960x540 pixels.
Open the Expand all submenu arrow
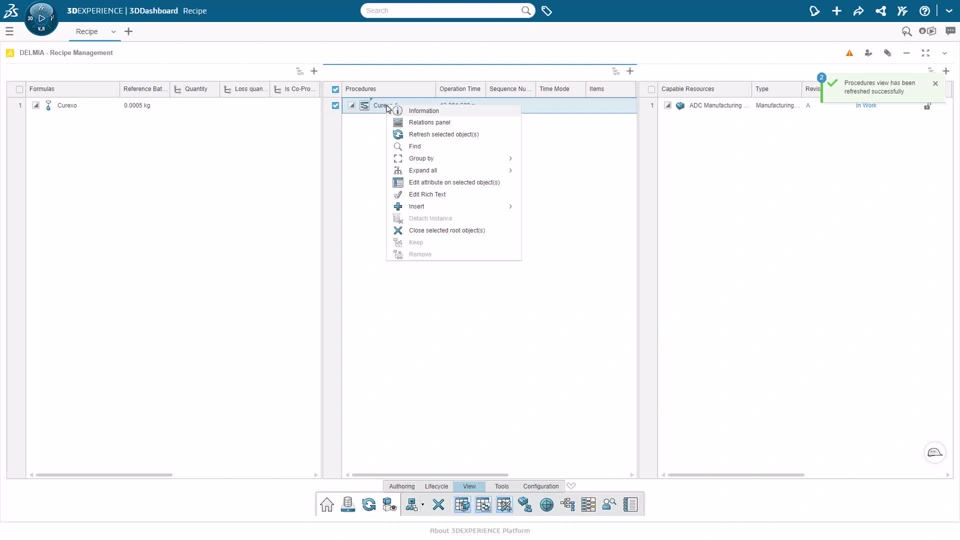[x=511, y=171]
